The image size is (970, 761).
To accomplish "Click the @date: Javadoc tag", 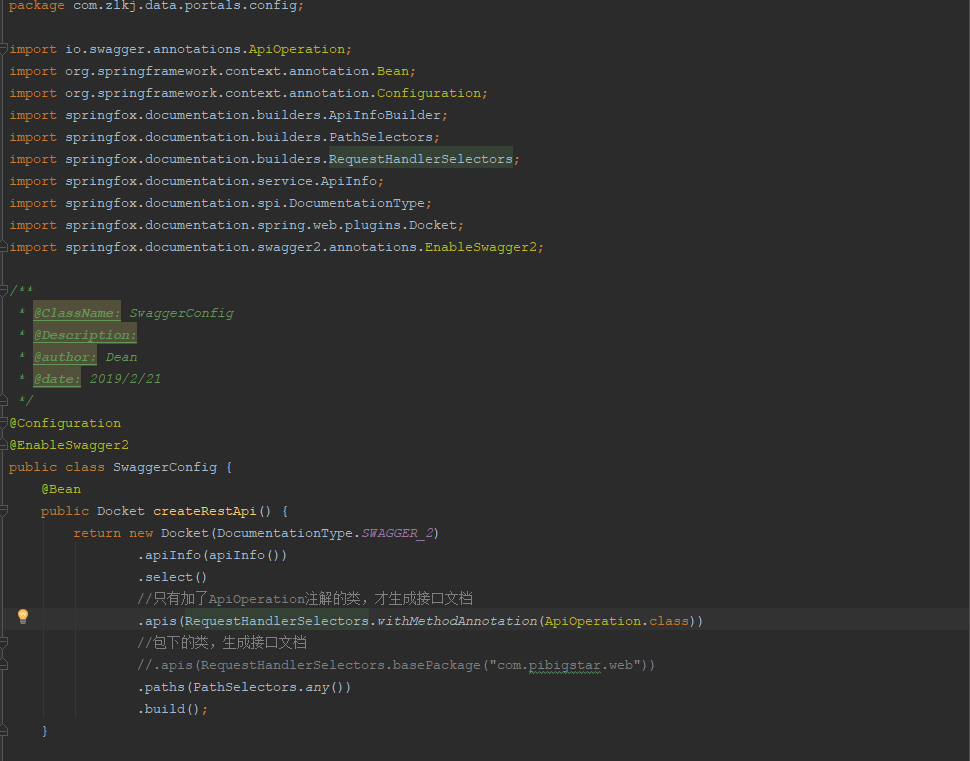I will [x=57, y=379].
